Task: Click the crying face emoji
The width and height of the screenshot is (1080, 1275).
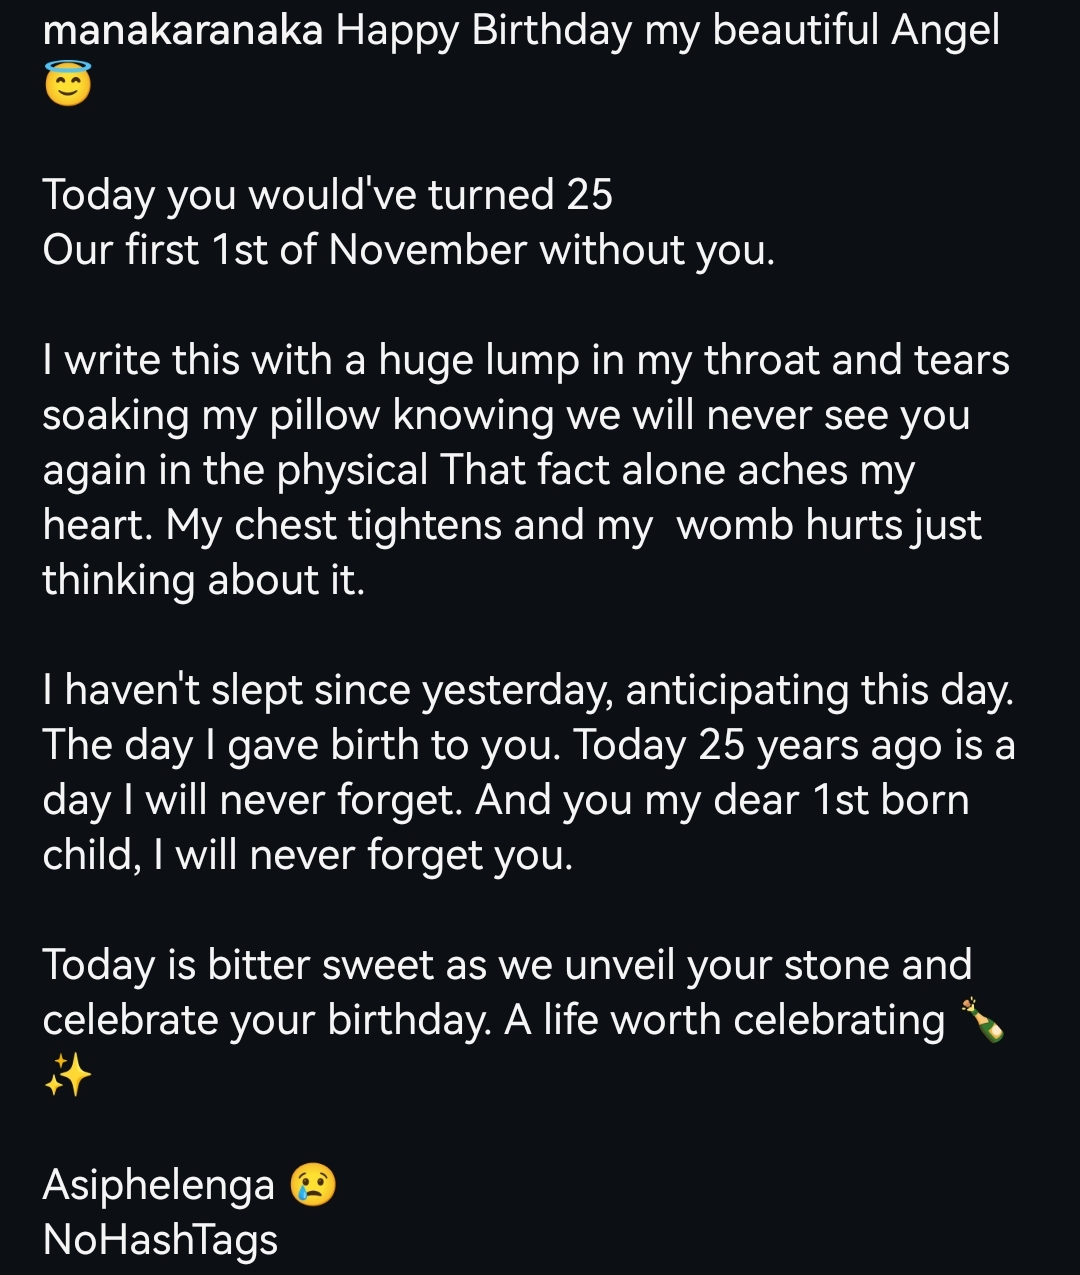Action: click(313, 1185)
